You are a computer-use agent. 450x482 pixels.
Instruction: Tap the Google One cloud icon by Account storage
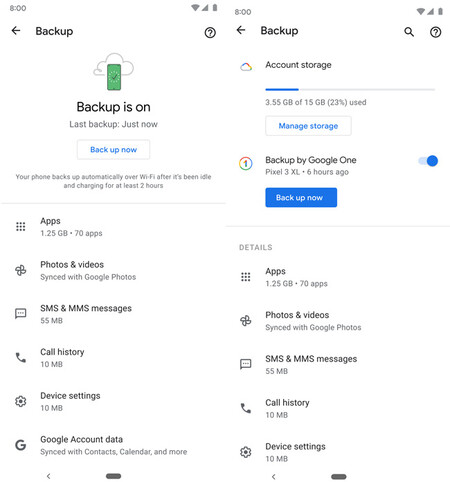click(246, 67)
